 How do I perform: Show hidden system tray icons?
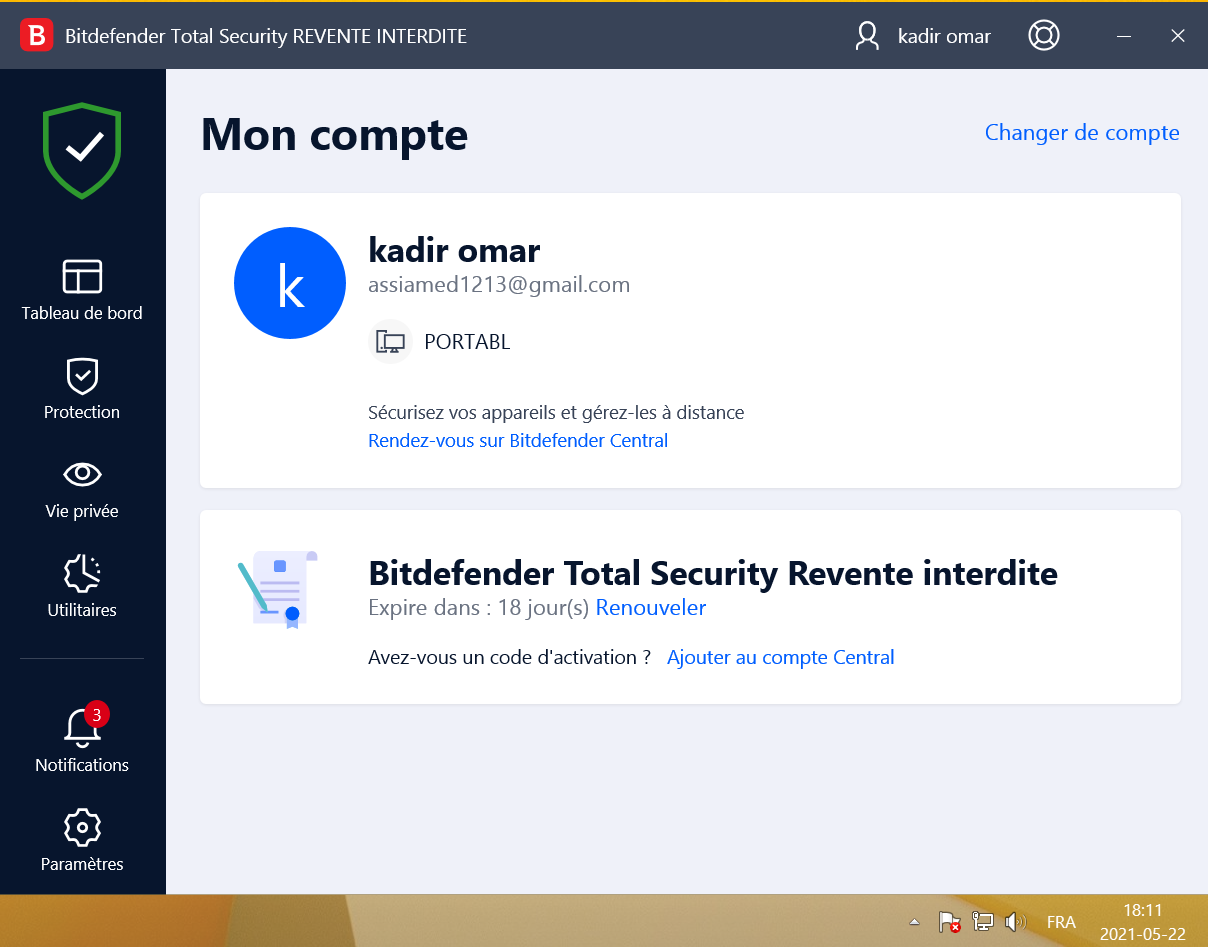(x=914, y=922)
